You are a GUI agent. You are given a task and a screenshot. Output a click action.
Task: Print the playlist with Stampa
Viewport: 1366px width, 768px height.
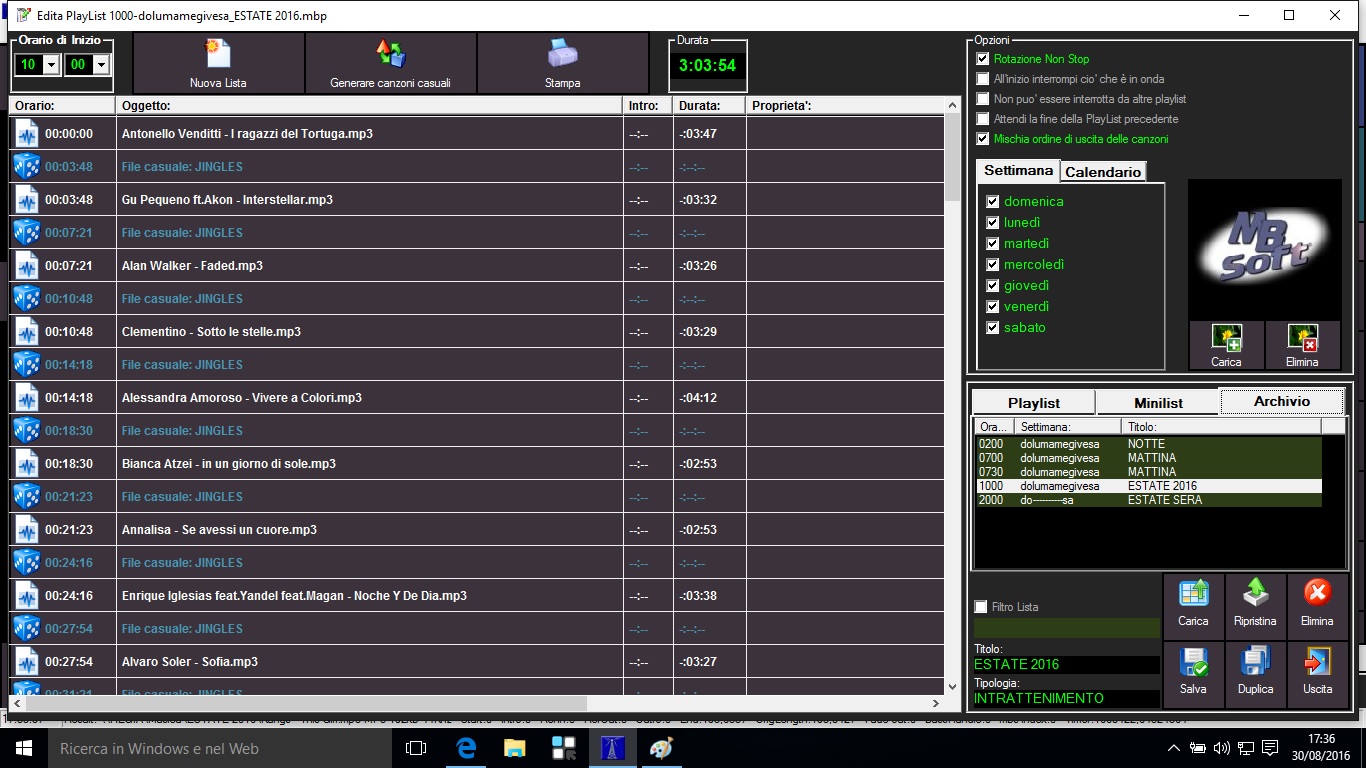point(562,55)
